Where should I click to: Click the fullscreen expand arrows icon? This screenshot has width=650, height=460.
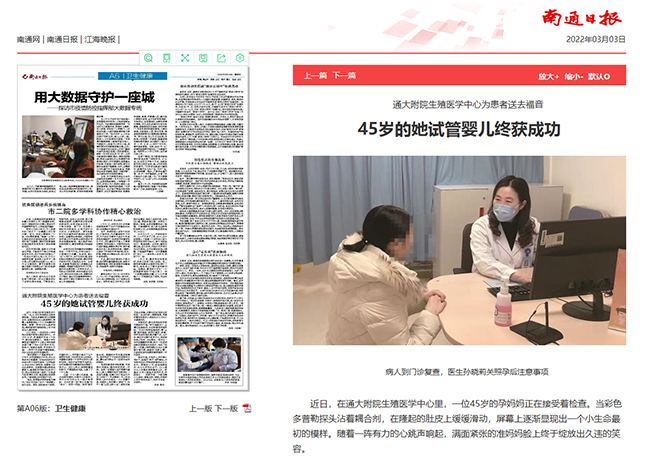tap(185, 58)
